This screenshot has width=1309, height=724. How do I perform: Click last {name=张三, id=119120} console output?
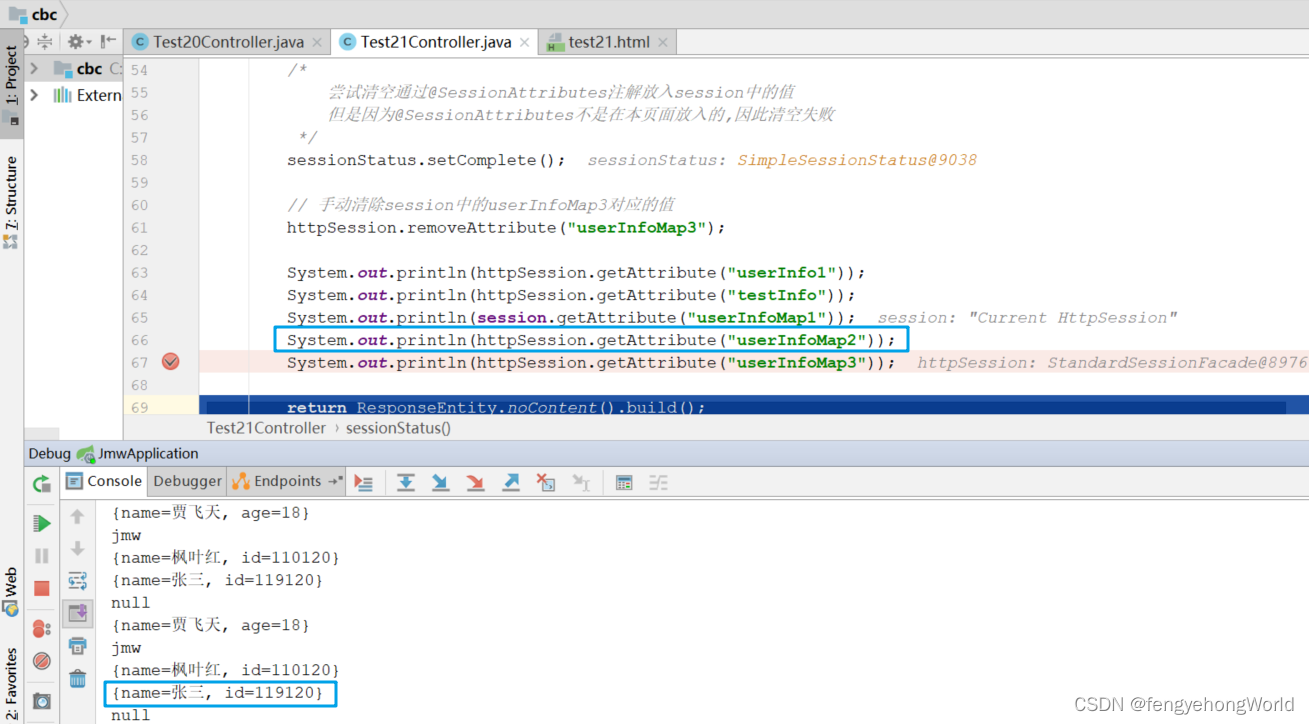218,693
